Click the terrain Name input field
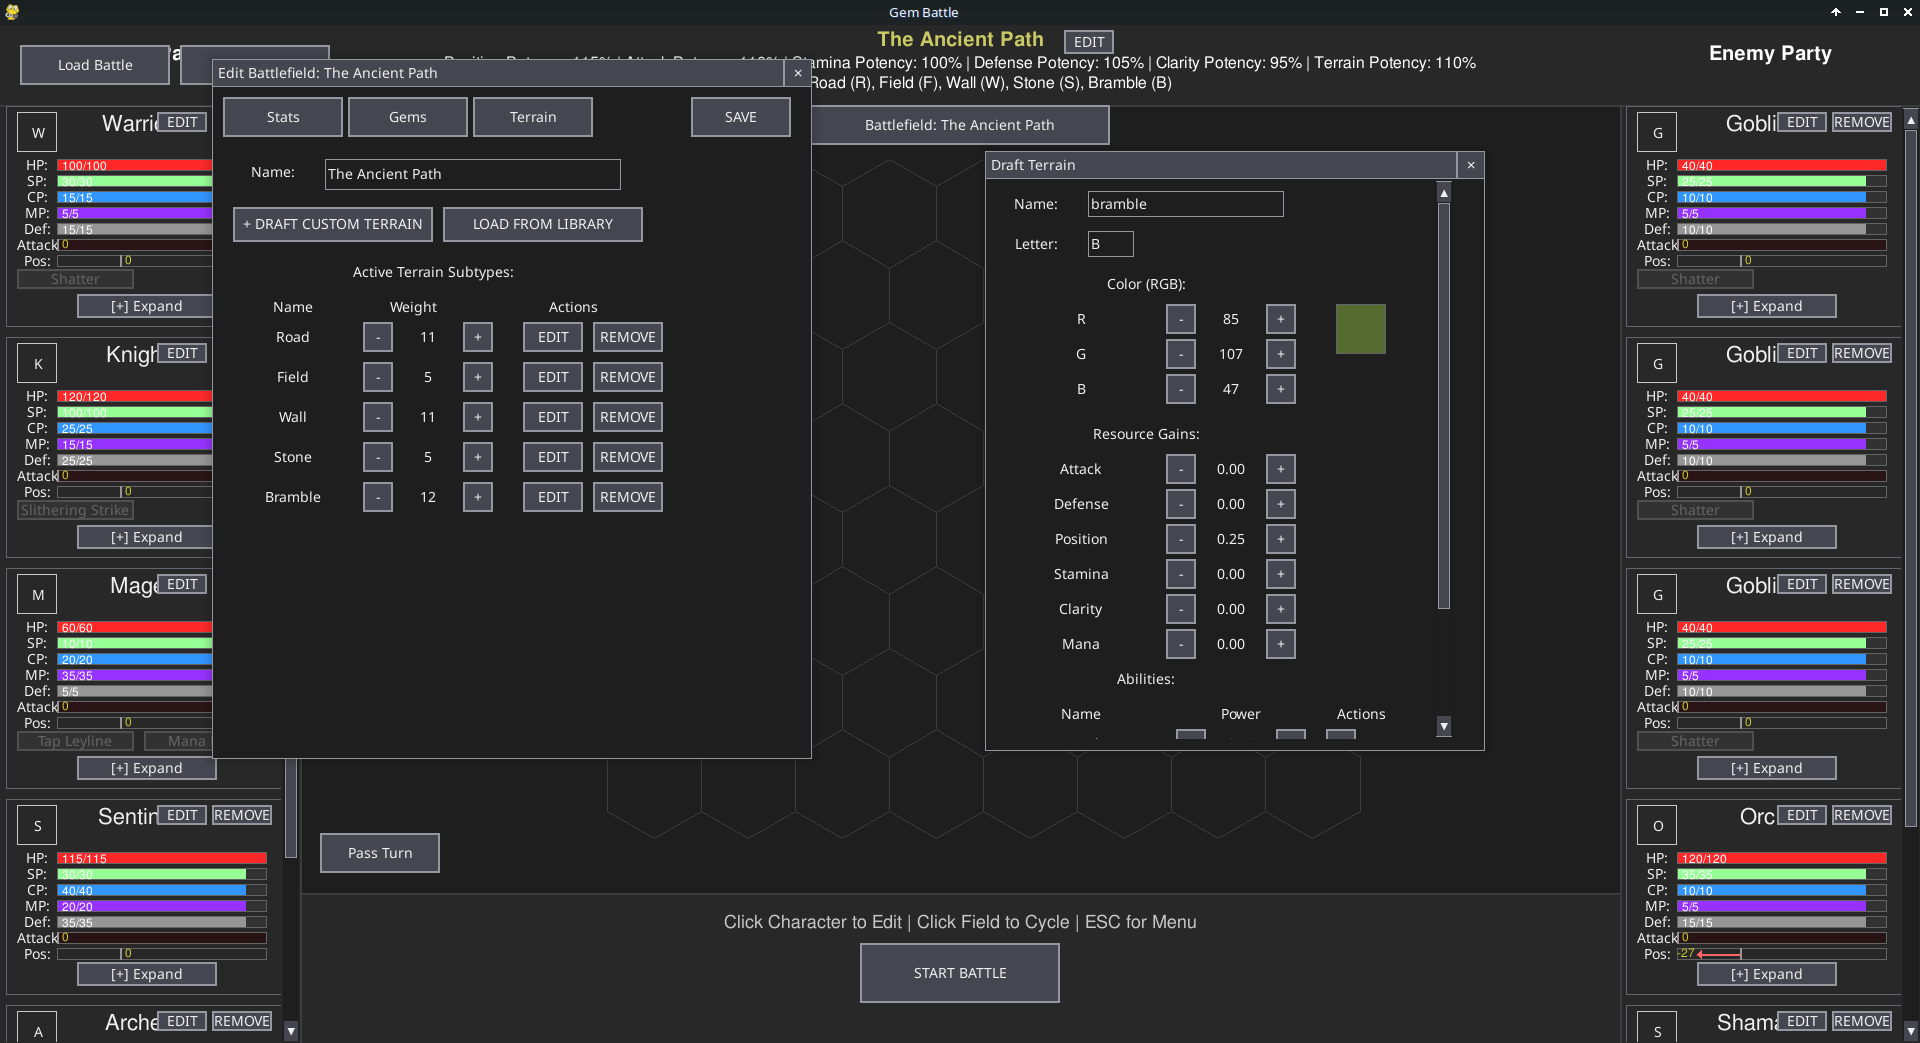The width and height of the screenshot is (1920, 1043). click(1185, 203)
